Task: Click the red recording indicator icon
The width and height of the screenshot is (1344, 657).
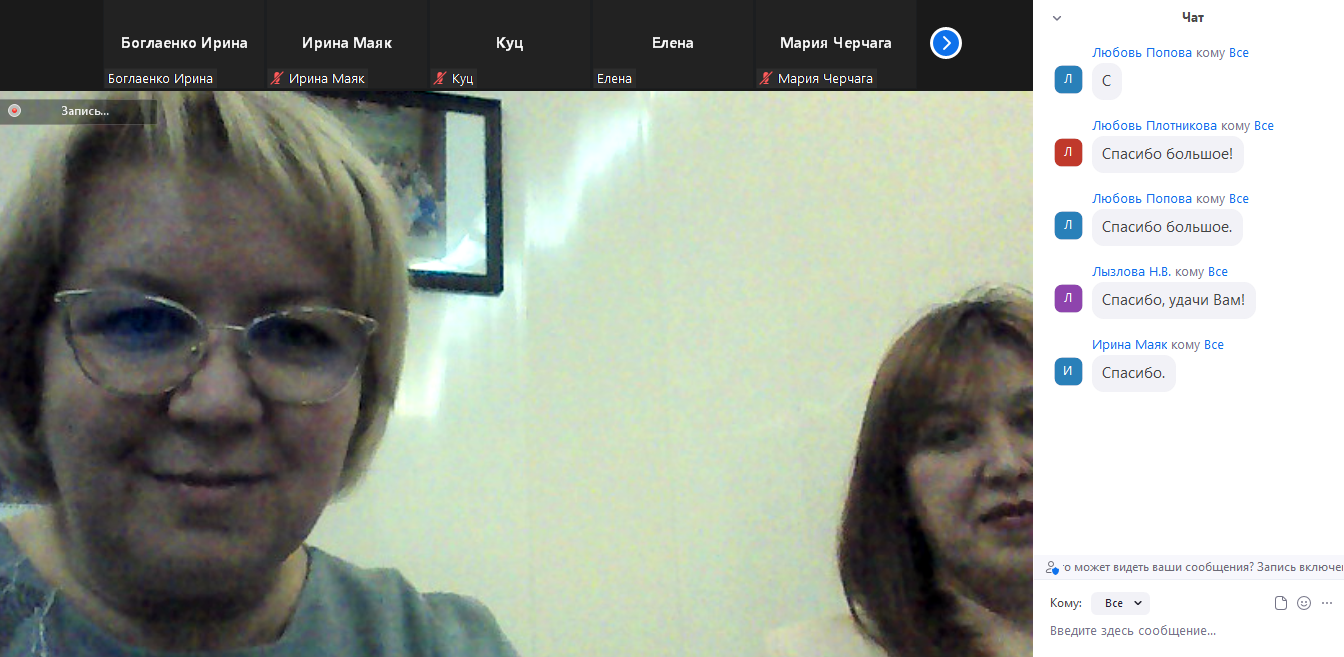Action: coord(14,111)
